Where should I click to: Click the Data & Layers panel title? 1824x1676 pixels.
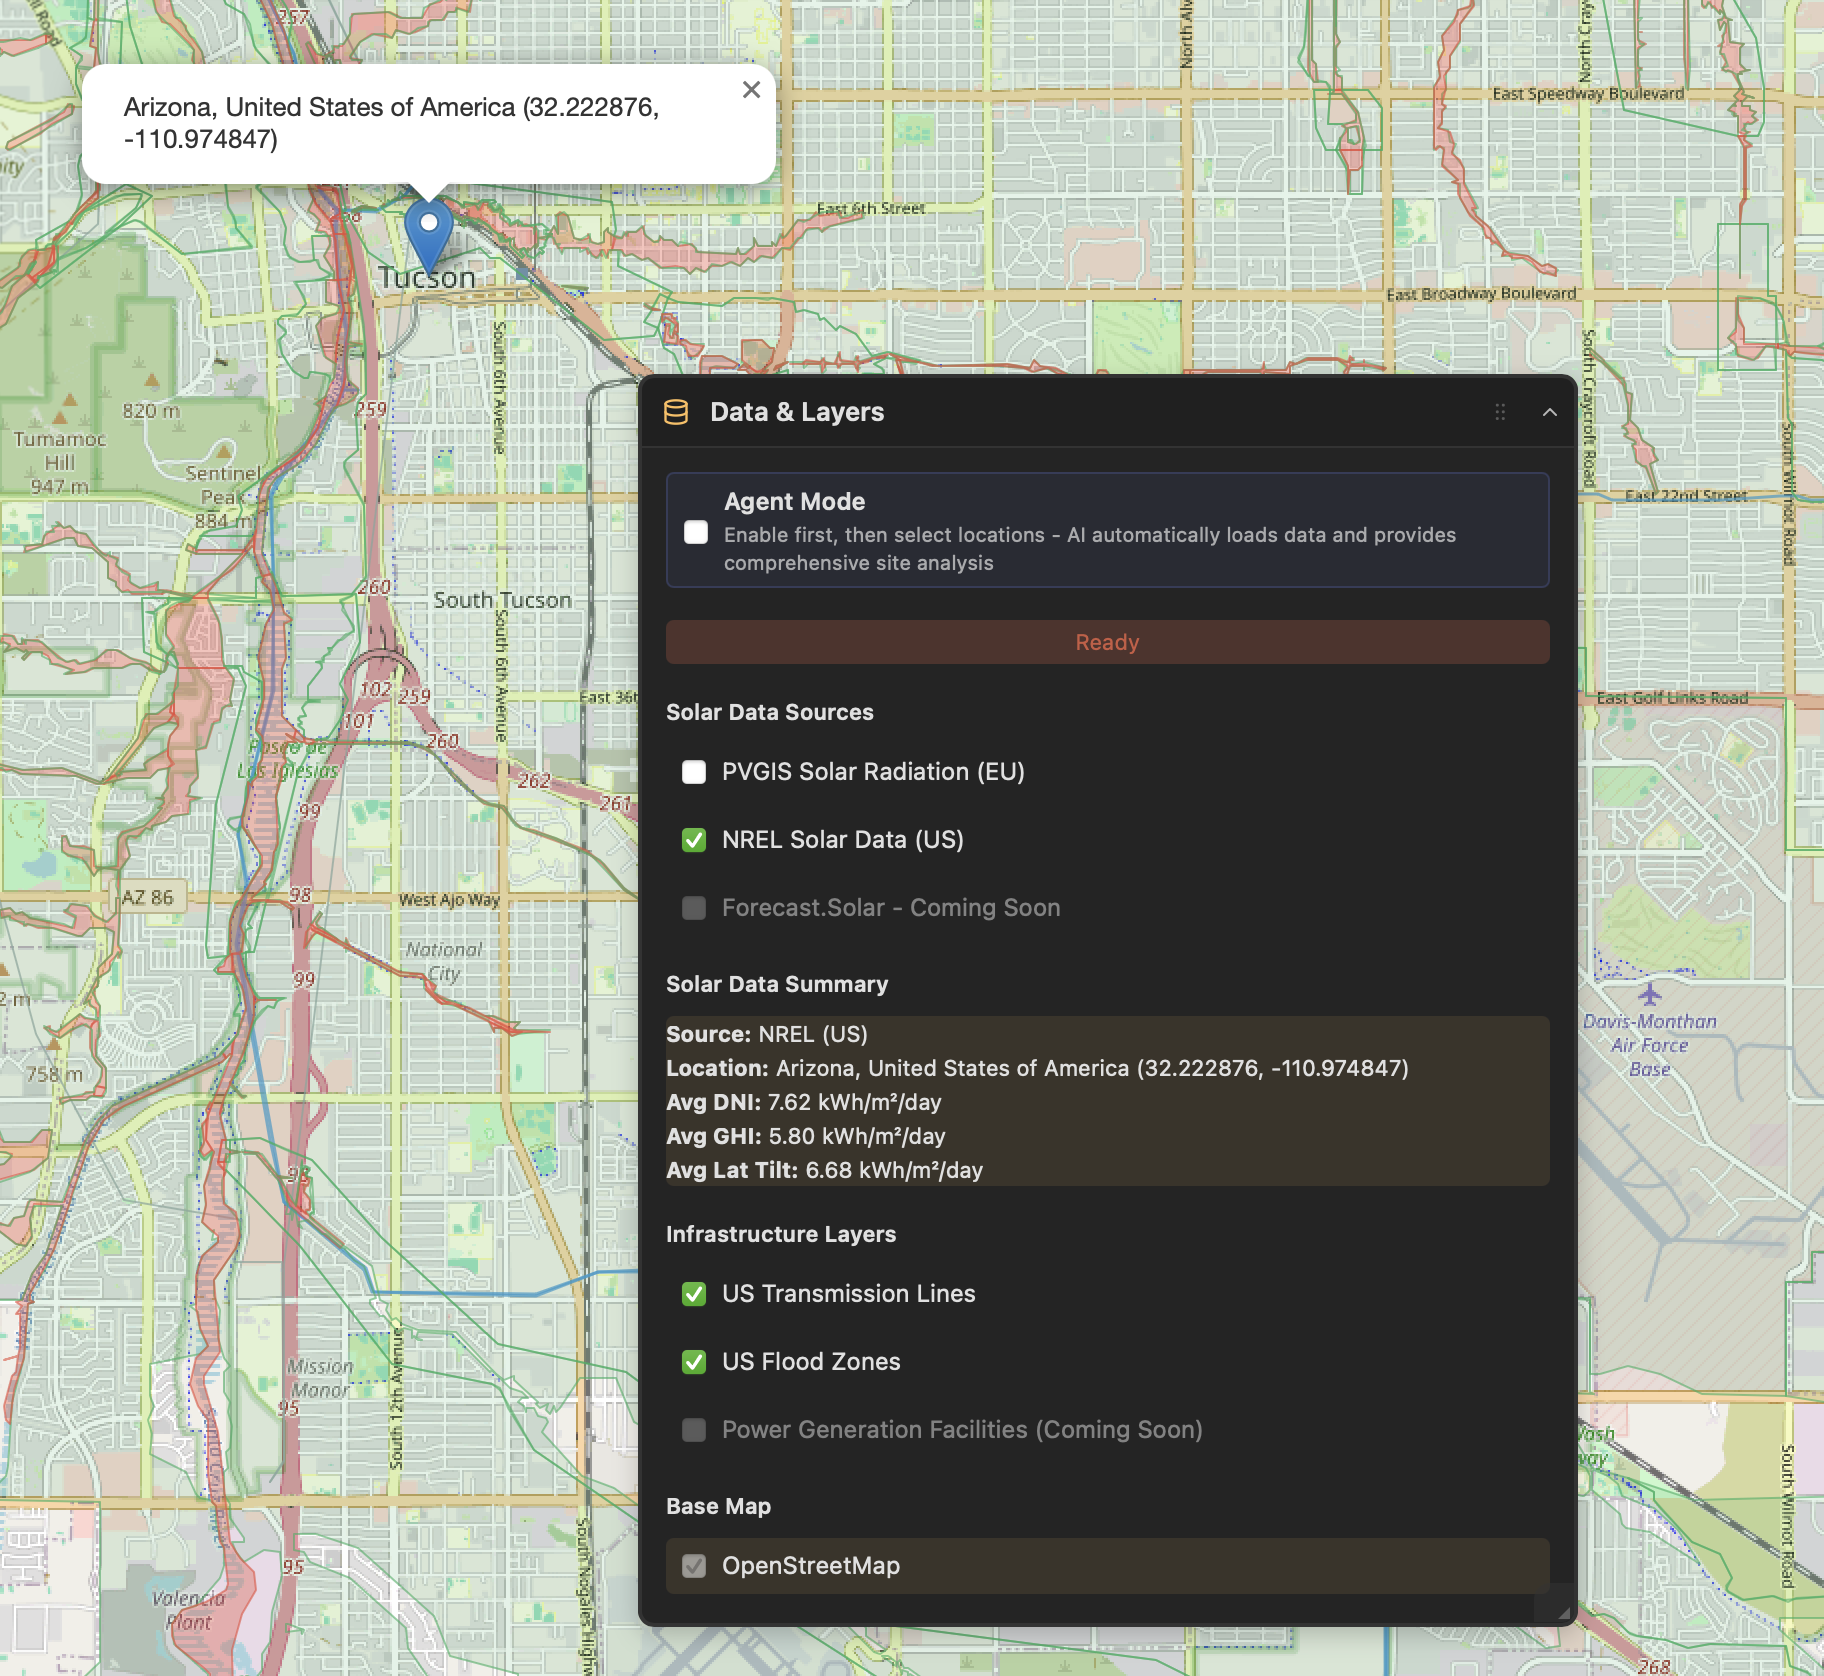[797, 412]
